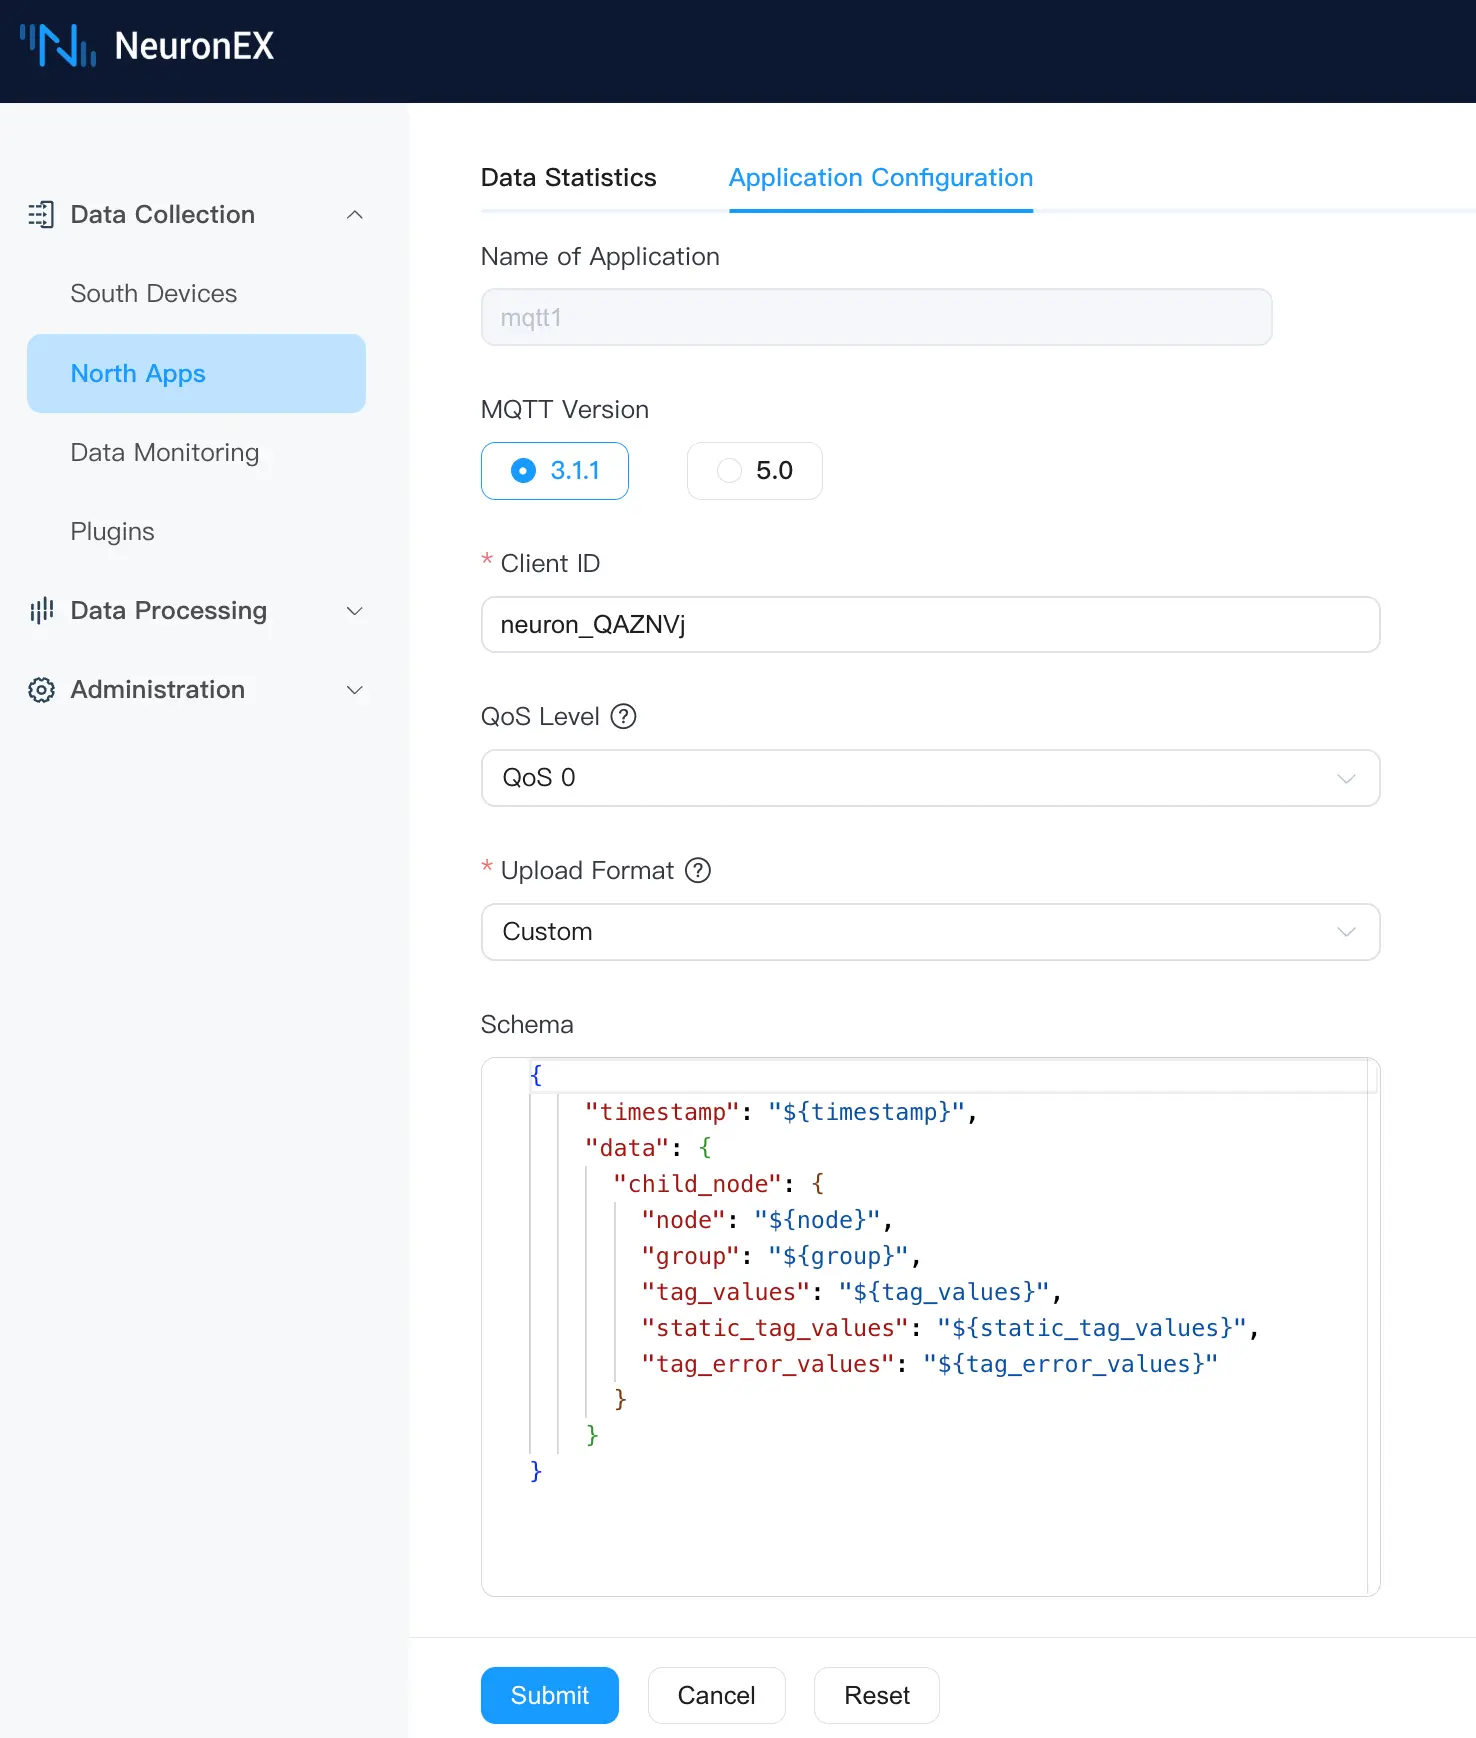This screenshot has width=1476, height=1738.
Task: Click the Data Collection sidebar icon
Action: pos(41,215)
